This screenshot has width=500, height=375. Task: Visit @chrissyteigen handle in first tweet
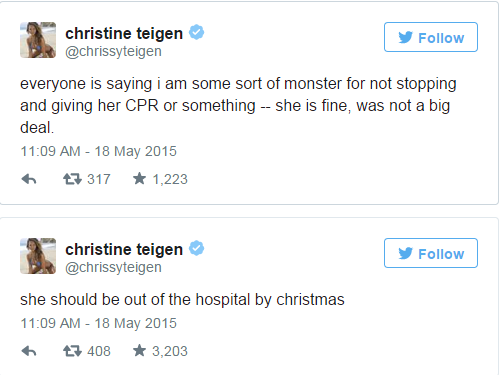[113, 51]
